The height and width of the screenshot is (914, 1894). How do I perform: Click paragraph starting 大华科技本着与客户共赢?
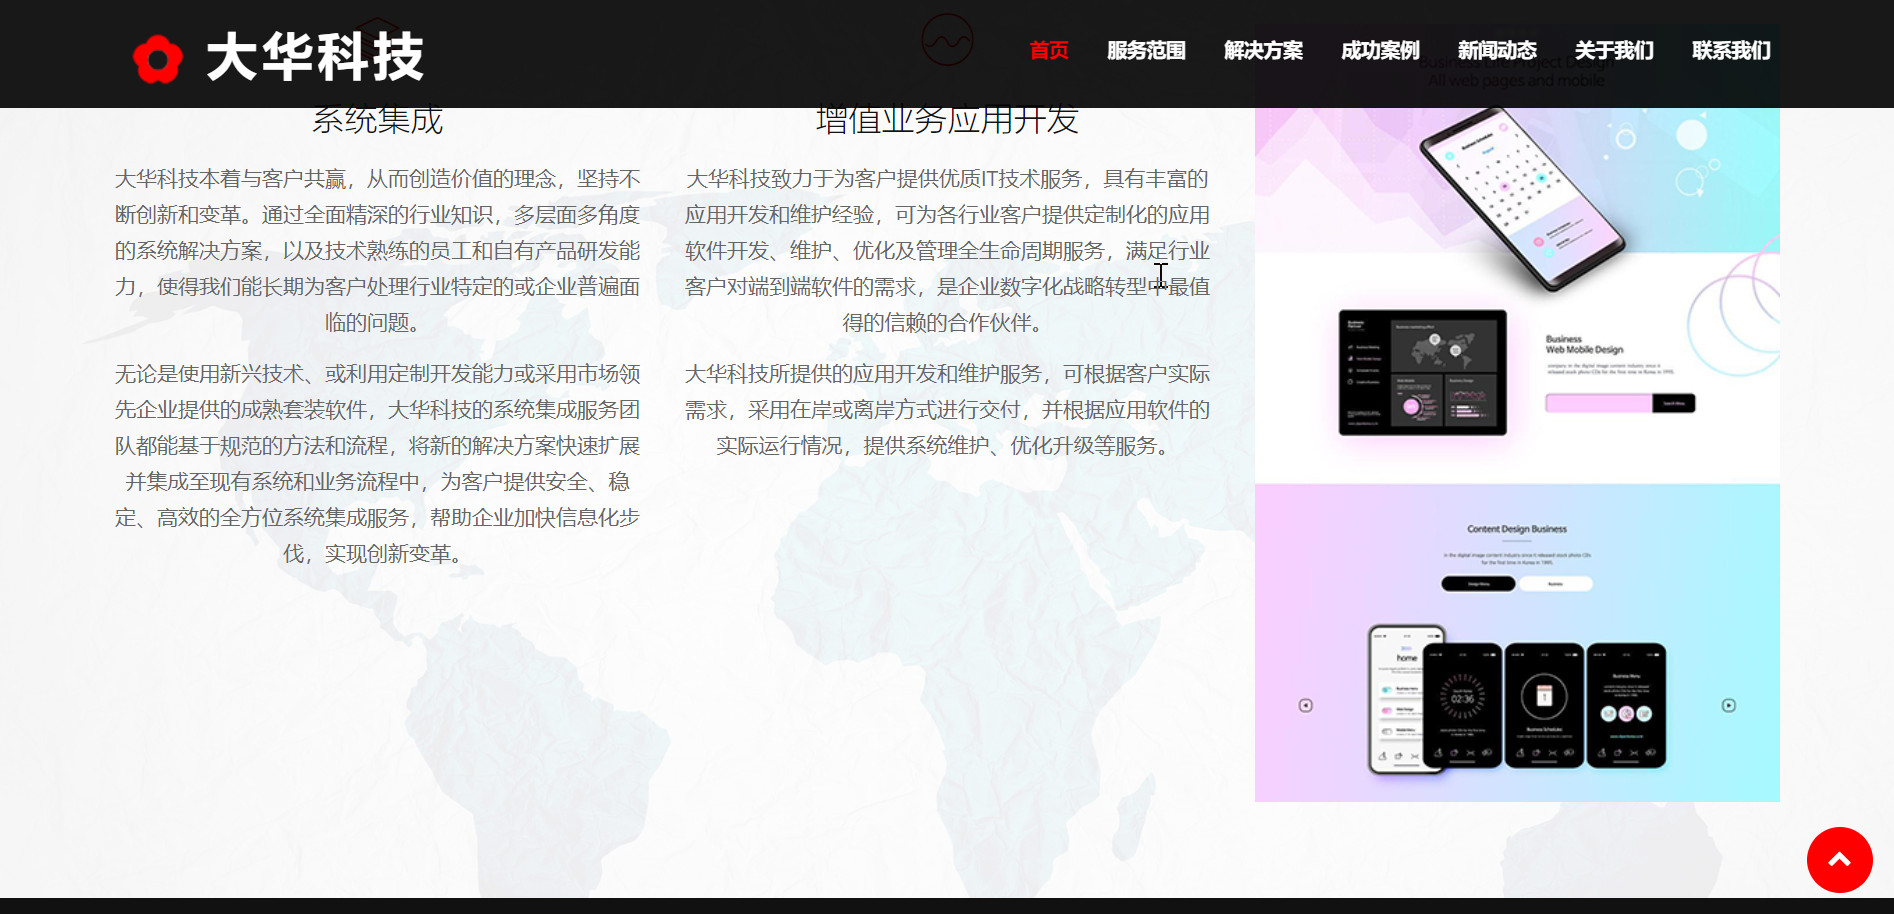click(377, 251)
